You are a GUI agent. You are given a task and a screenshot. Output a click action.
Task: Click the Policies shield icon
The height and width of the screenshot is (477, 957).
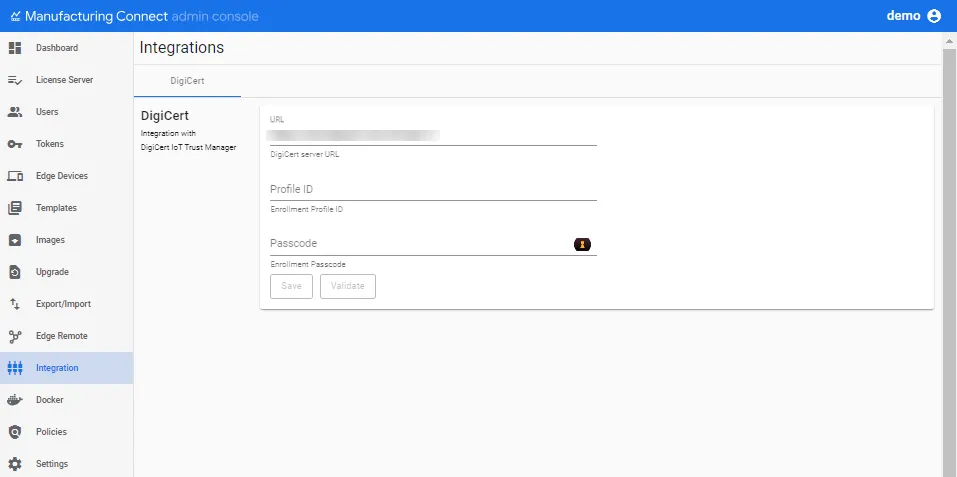[x=15, y=432]
